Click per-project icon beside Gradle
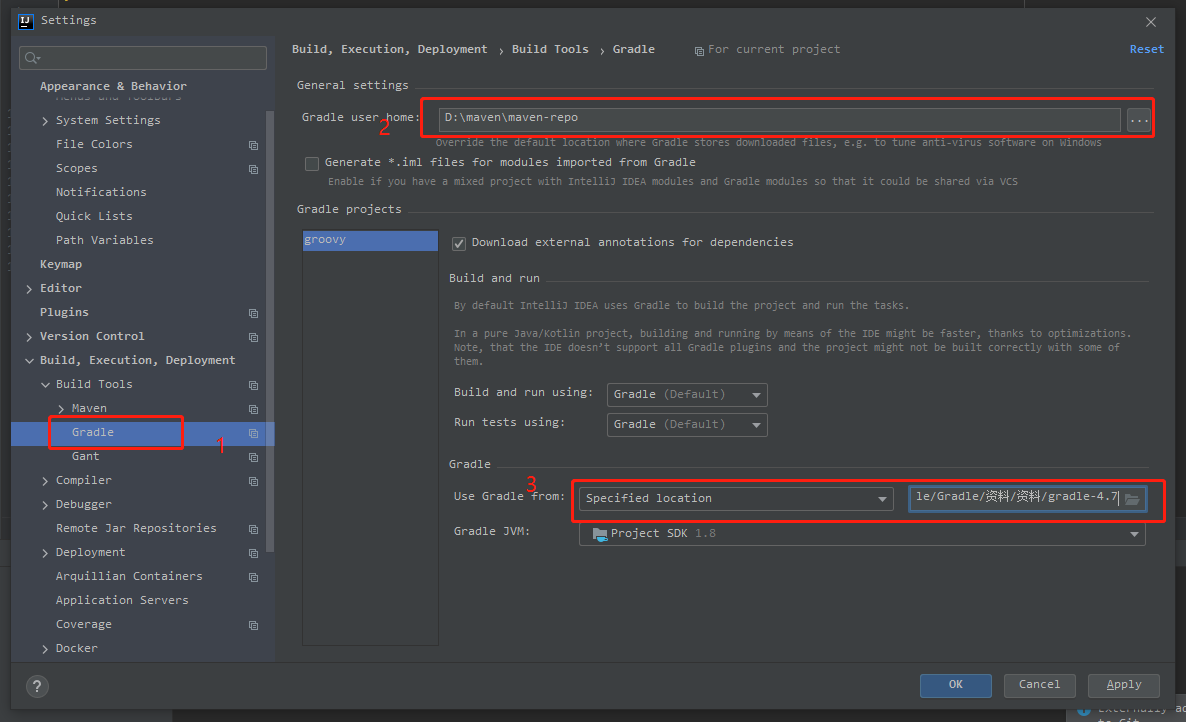This screenshot has width=1186, height=722. pyautogui.click(x=253, y=433)
